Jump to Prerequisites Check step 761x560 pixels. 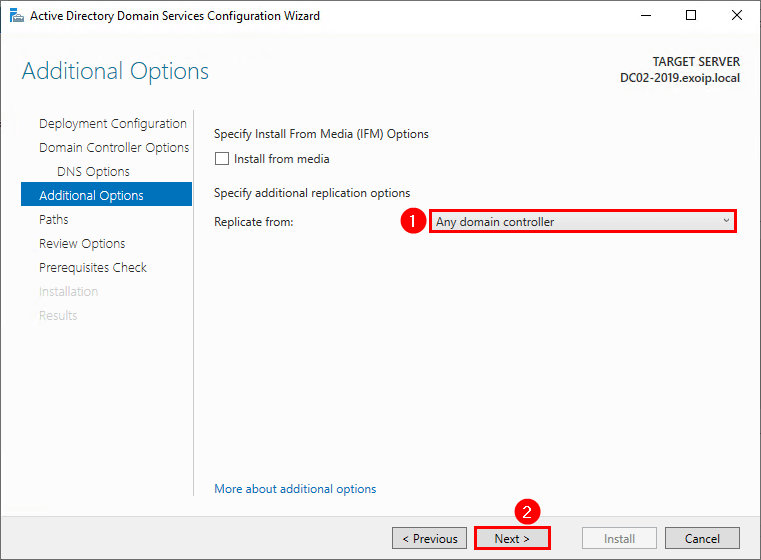(93, 267)
